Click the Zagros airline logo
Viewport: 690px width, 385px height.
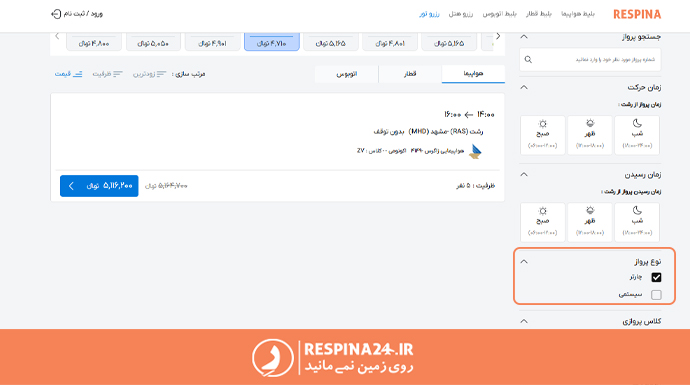coord(475,151)
